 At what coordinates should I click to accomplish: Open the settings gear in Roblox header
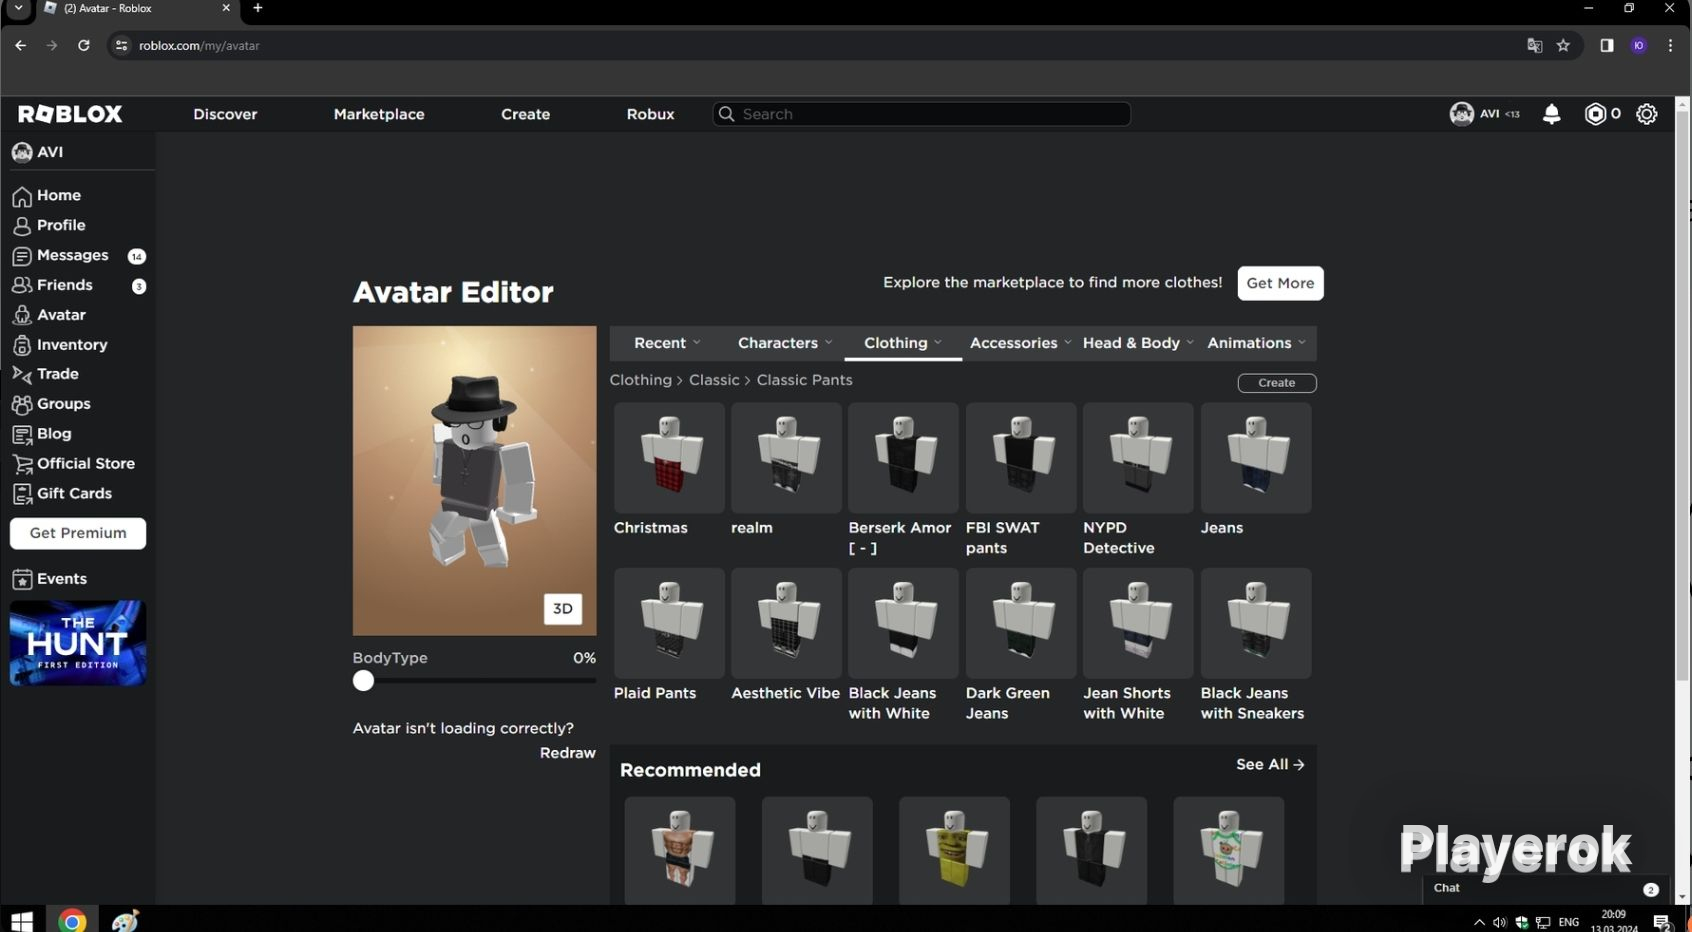(1646, 114)
